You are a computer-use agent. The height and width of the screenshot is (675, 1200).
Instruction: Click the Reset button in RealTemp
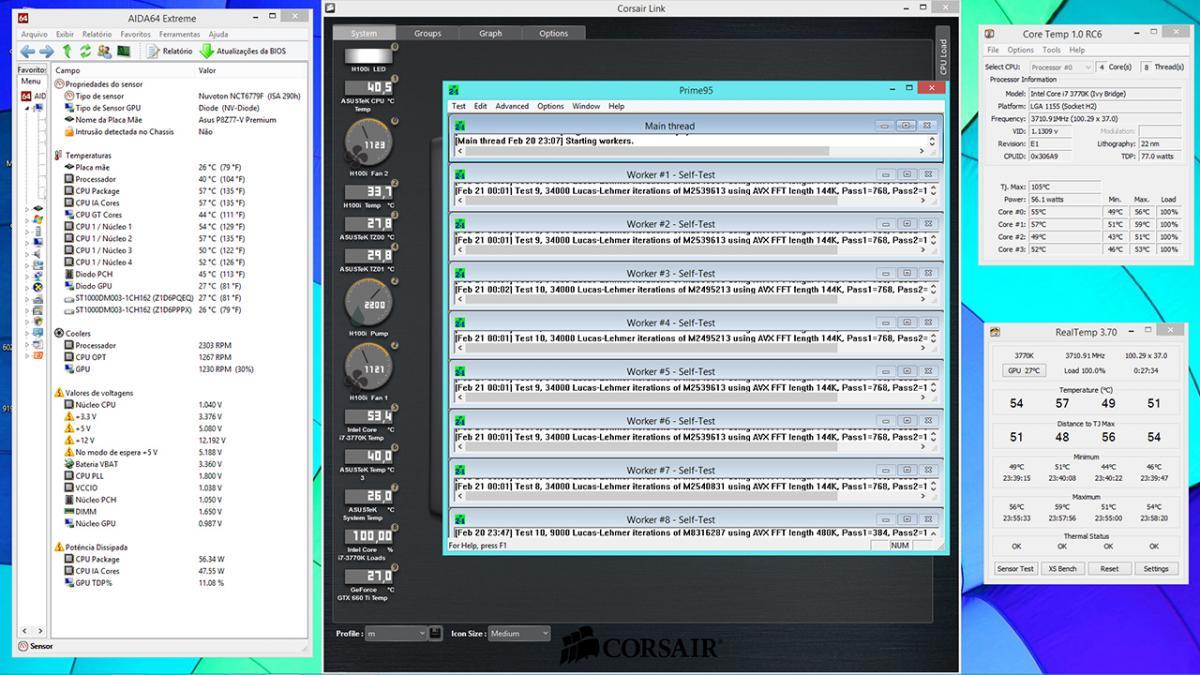[1109, 568]
